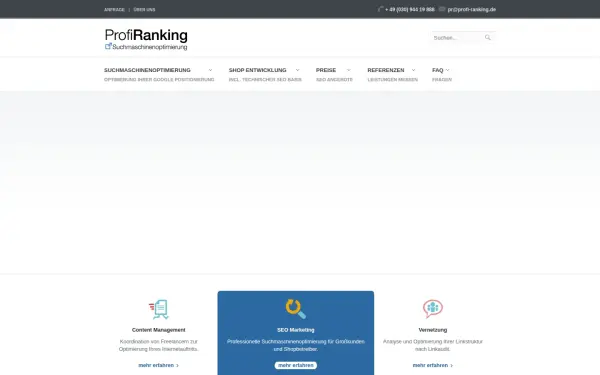Expand the Shop Entwicklung menu chevron

click(298, 70)
